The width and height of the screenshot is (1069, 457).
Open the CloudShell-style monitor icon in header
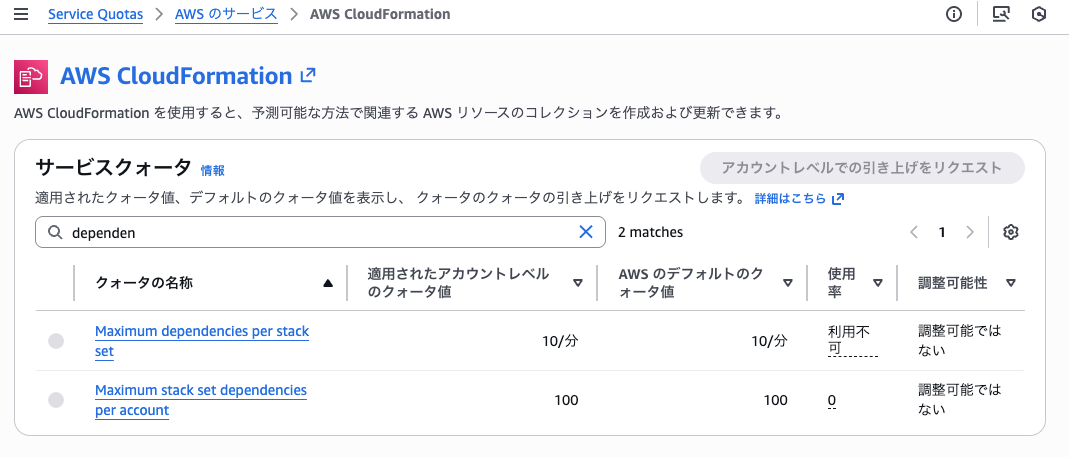(x=1000, y=15)
